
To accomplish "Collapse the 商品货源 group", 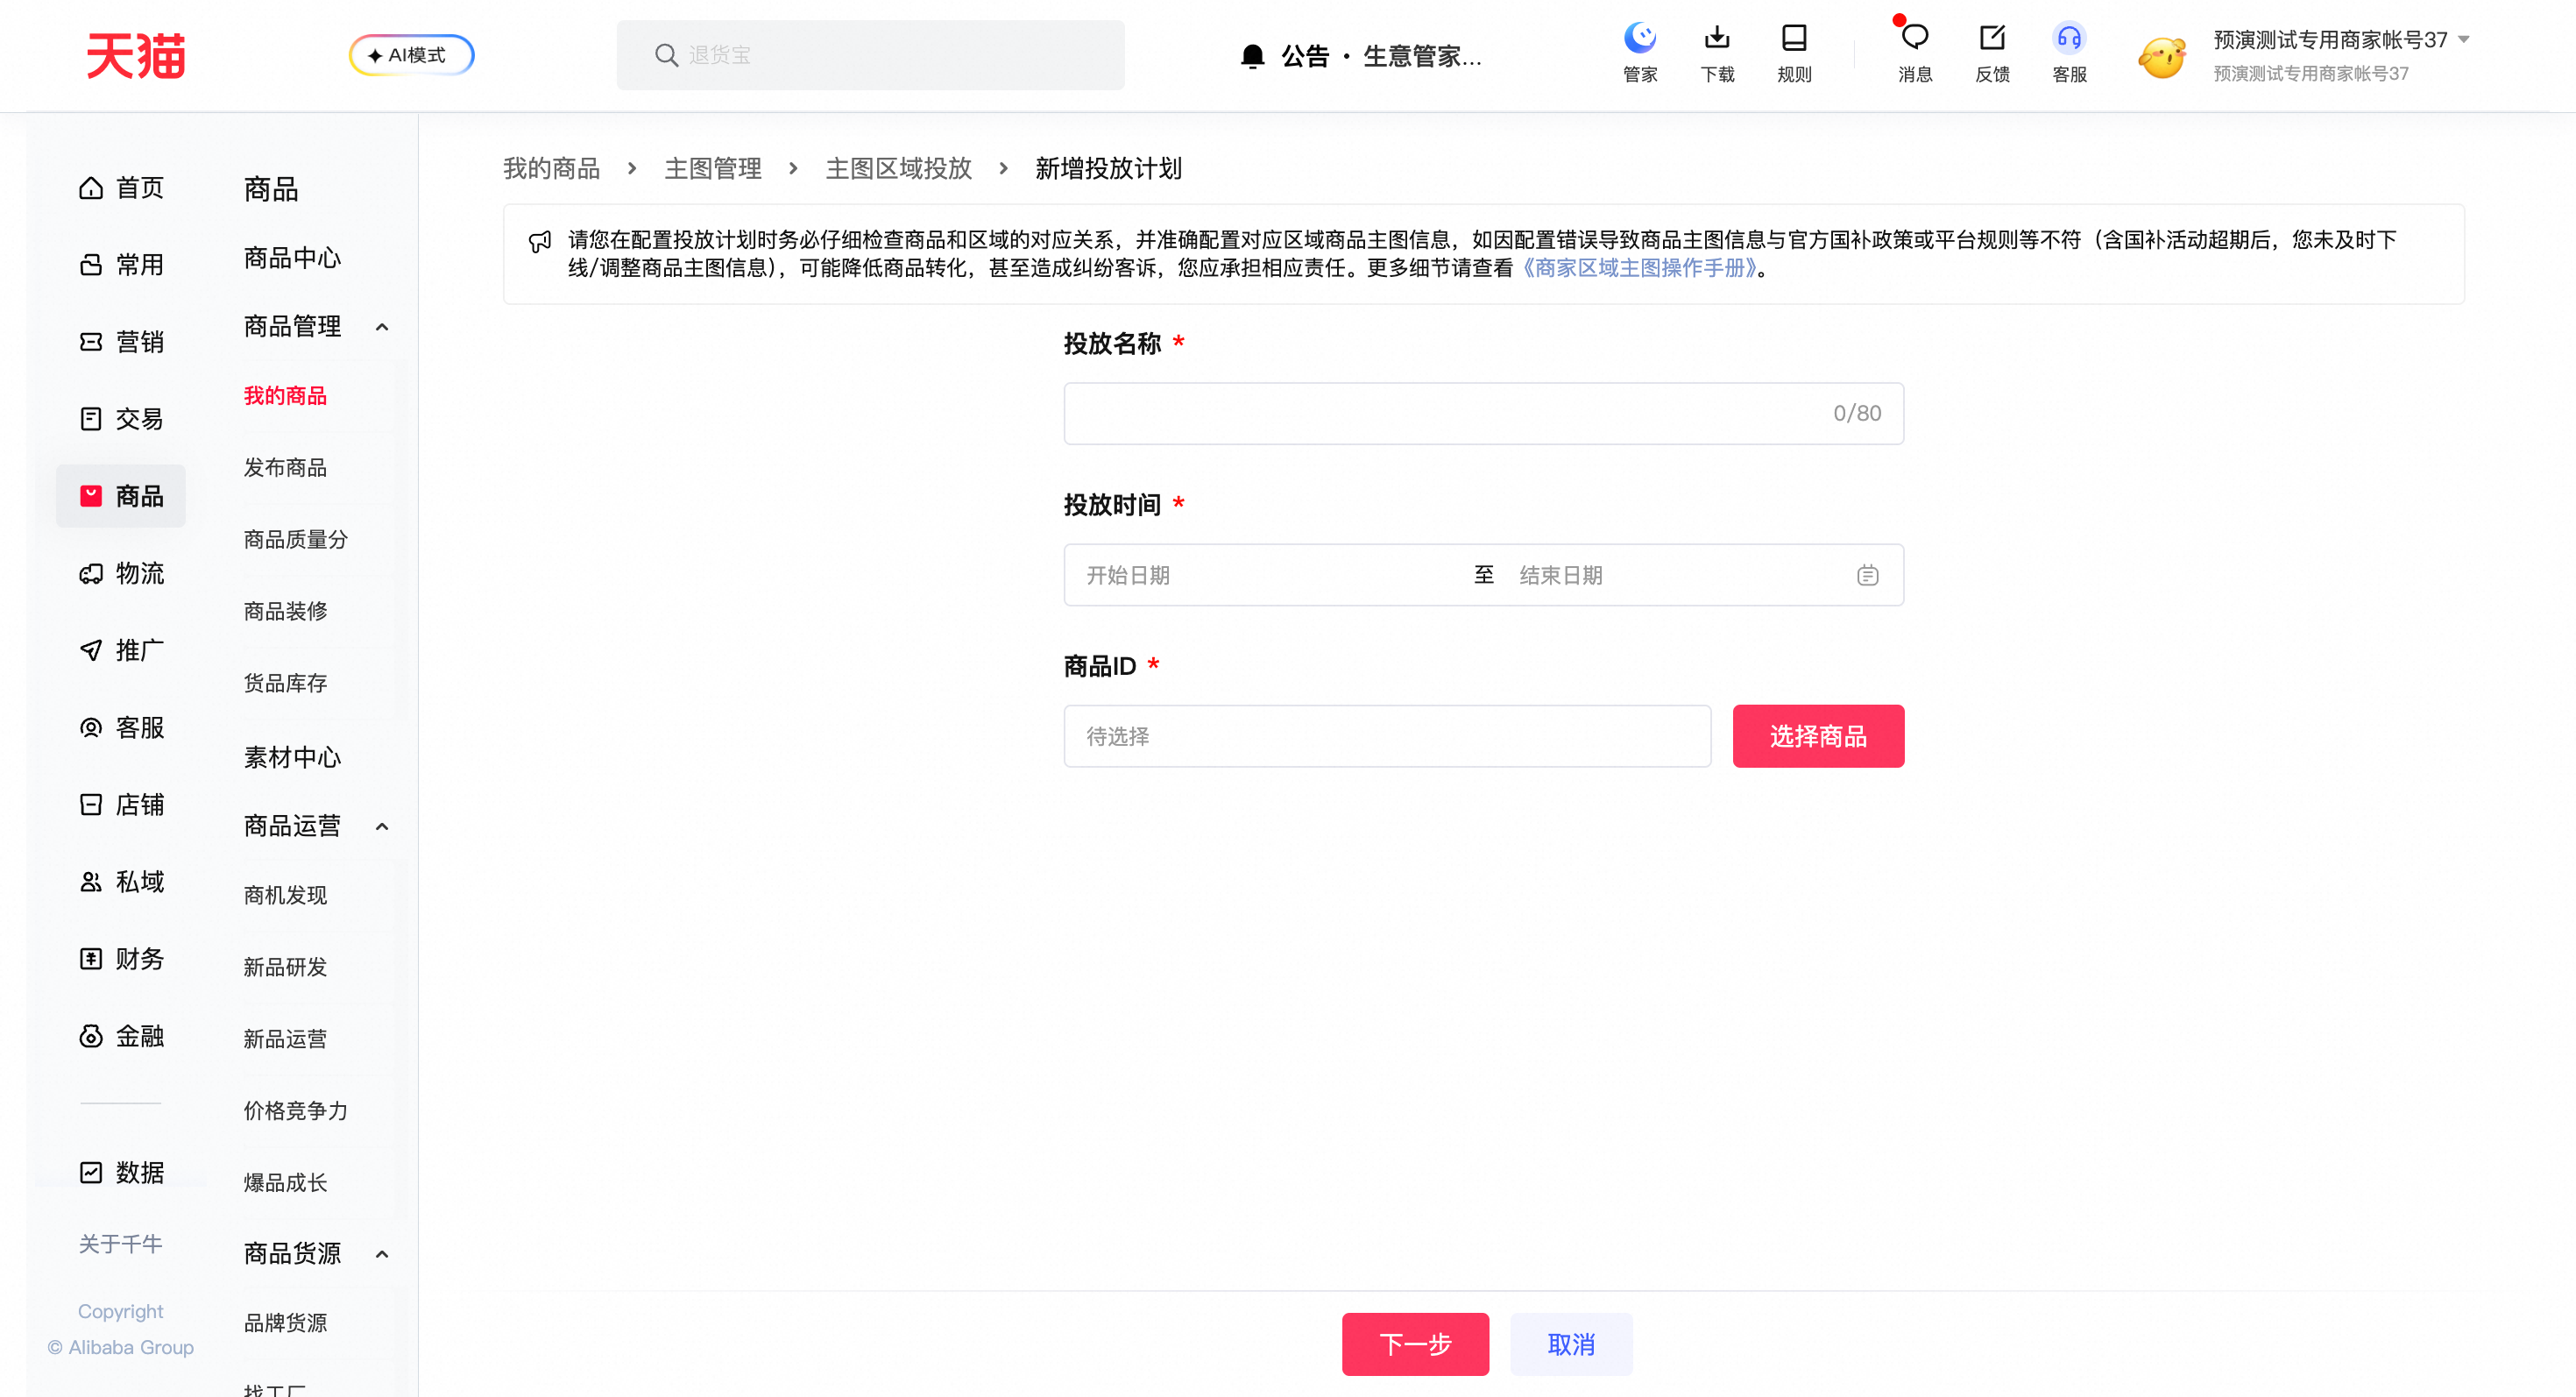I will click(382, 1254).
